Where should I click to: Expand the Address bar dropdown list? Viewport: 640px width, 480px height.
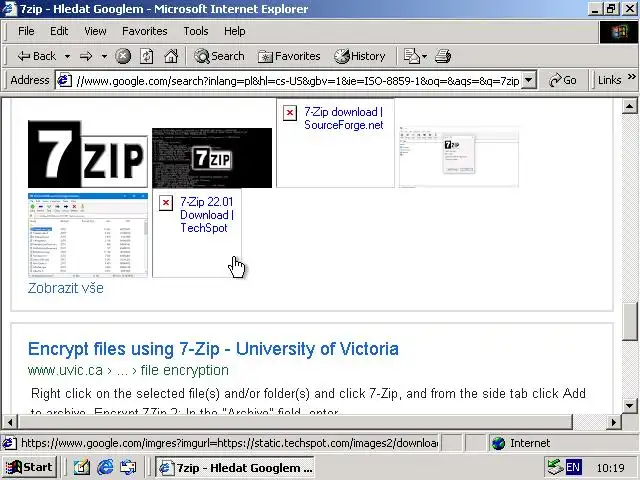point(528,80)
